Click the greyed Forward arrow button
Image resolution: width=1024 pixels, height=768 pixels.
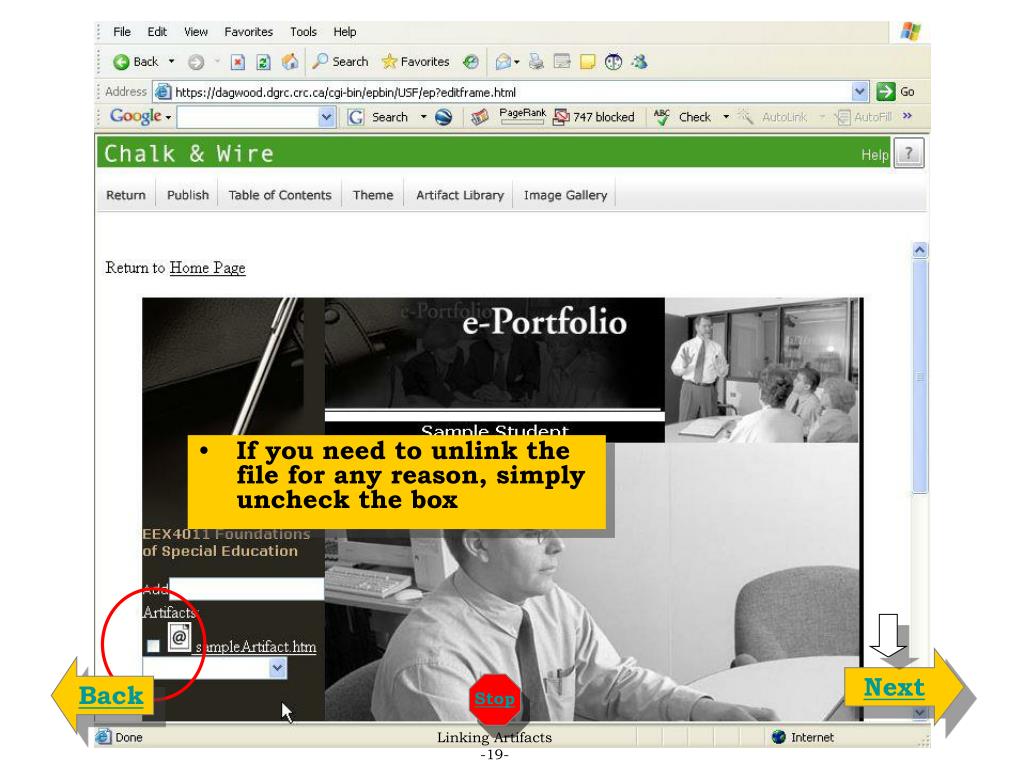pyautogui.click(x=195, y=62)
